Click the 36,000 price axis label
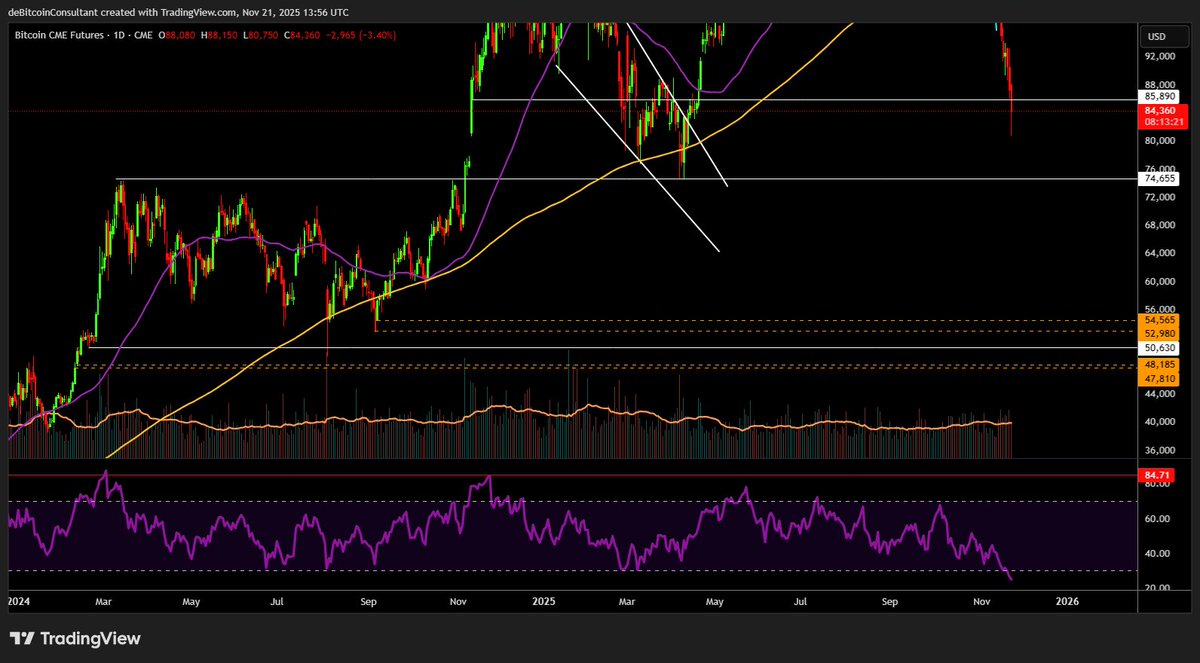This screenshot has height=663, width=1200. [1159, 450]
